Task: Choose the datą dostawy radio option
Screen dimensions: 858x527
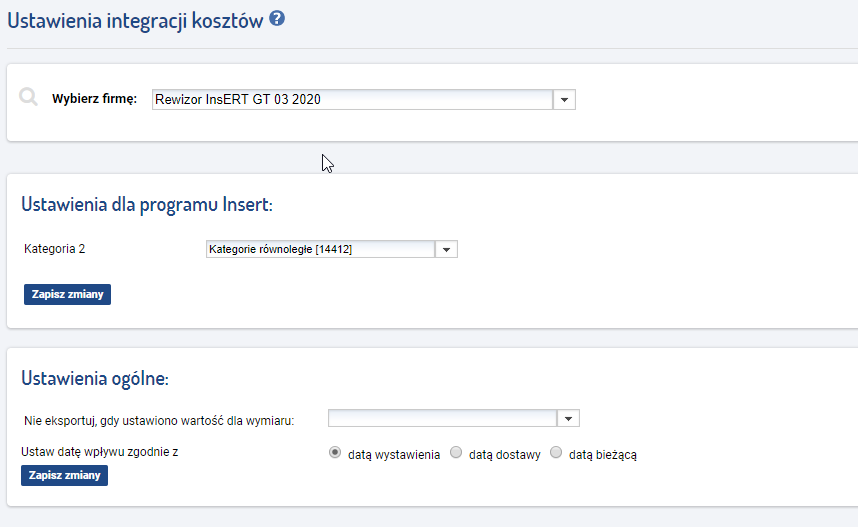Action: [456, 453]
